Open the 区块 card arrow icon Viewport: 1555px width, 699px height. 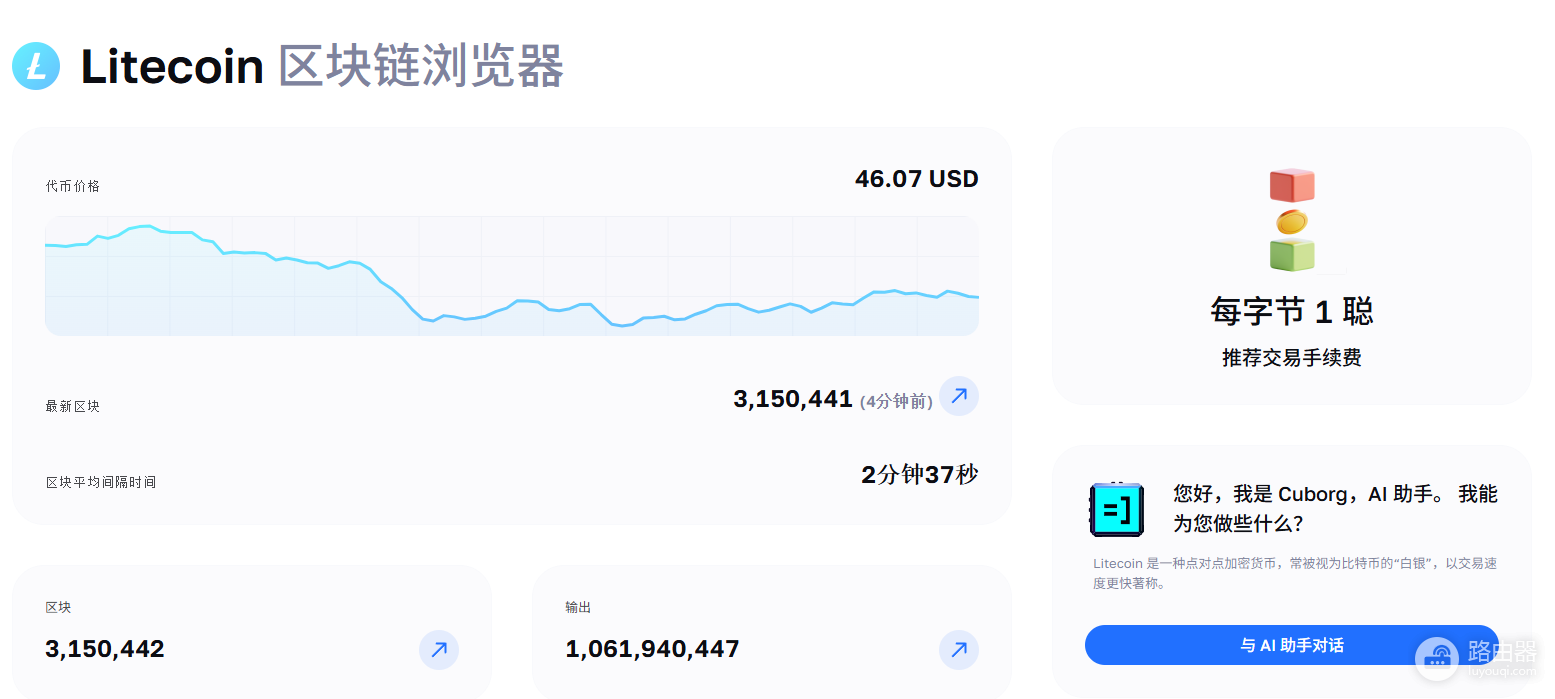438,650
